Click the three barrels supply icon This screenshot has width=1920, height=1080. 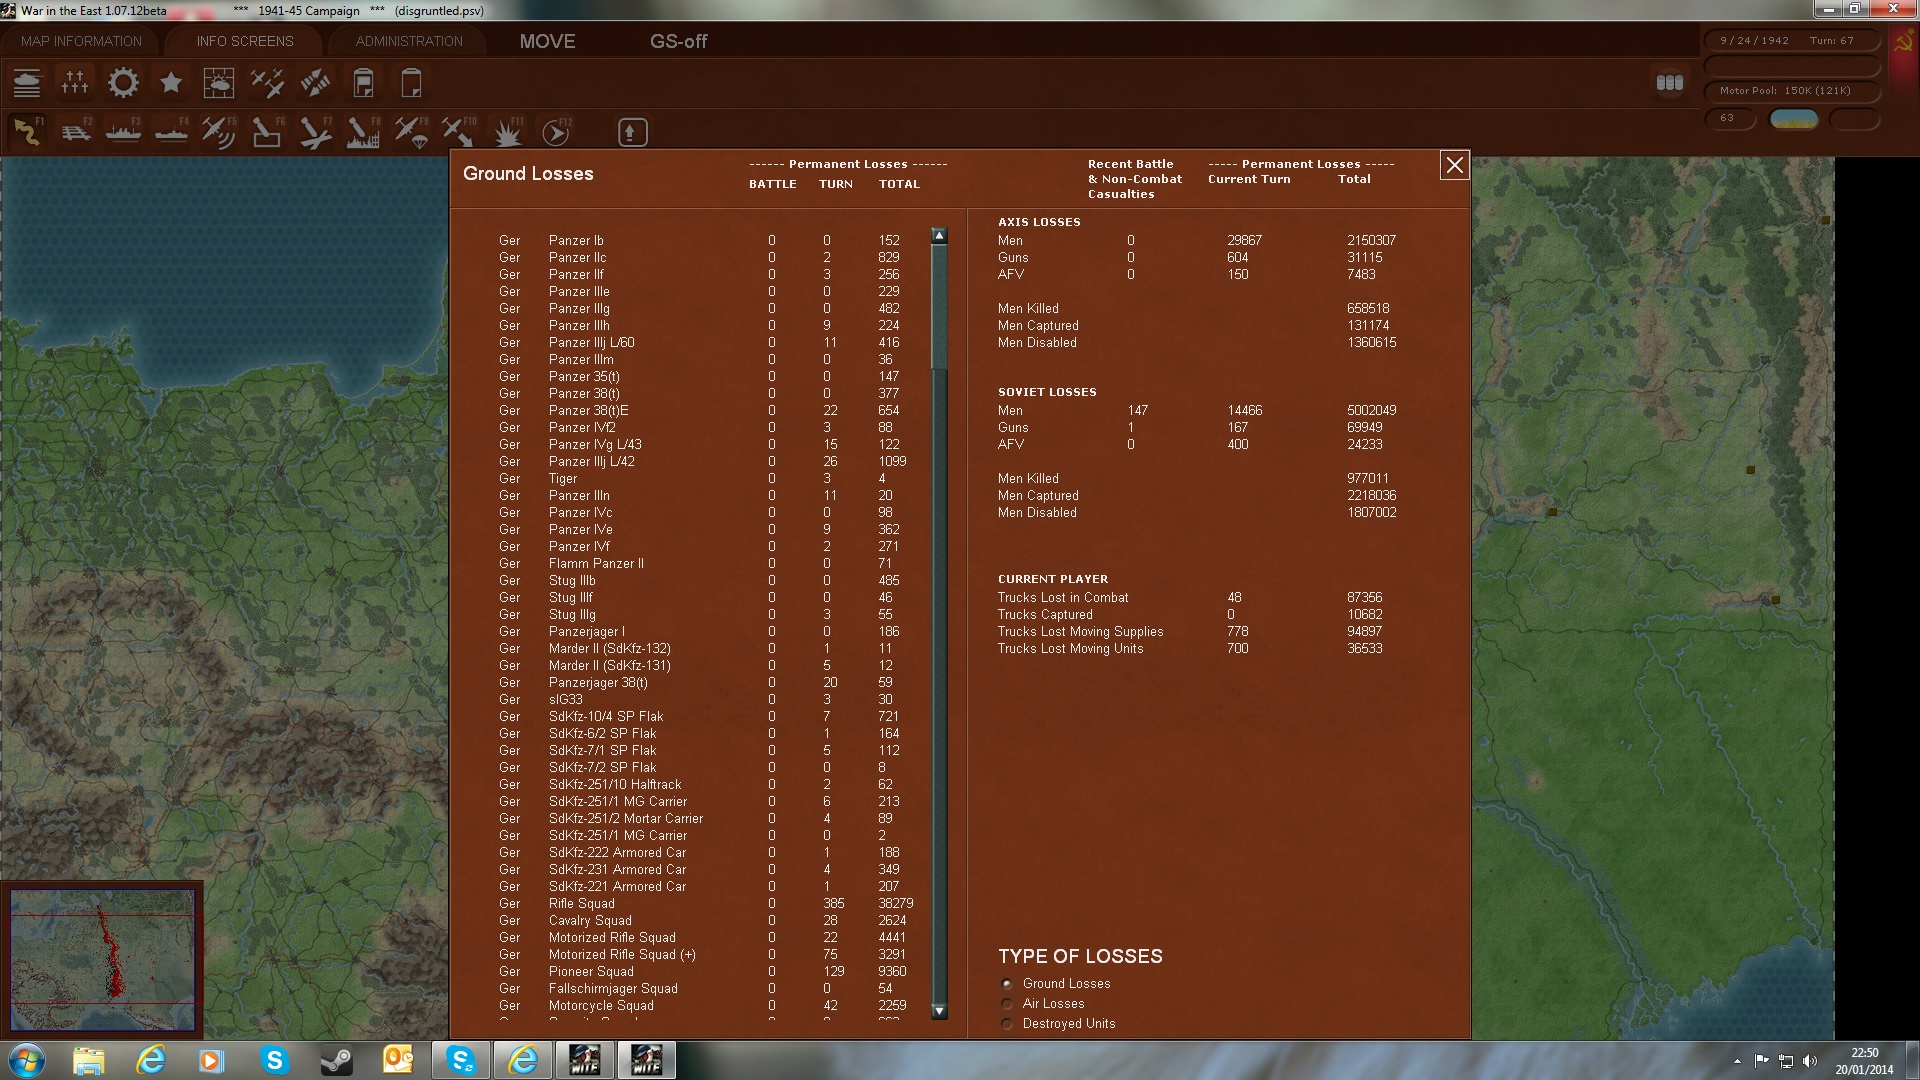pos(1669,83)
